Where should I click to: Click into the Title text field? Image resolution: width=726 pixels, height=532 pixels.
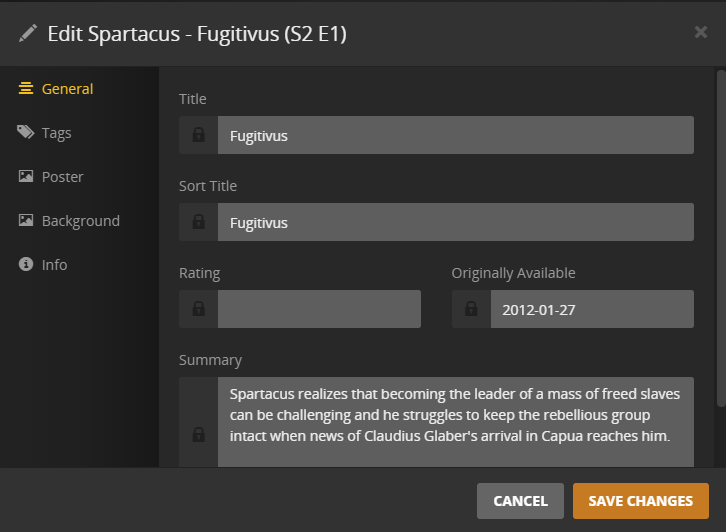tap(455, 135)
